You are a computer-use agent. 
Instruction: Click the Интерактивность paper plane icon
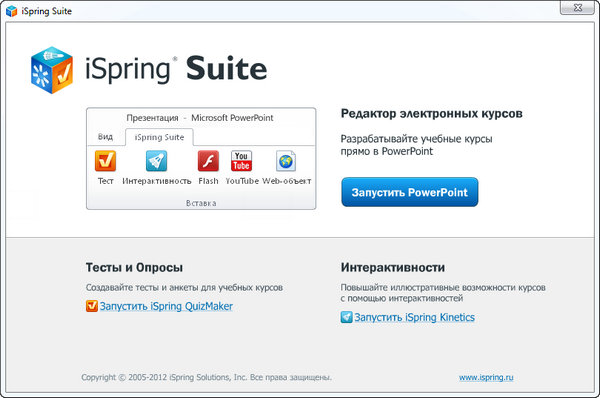coord(156,161)
